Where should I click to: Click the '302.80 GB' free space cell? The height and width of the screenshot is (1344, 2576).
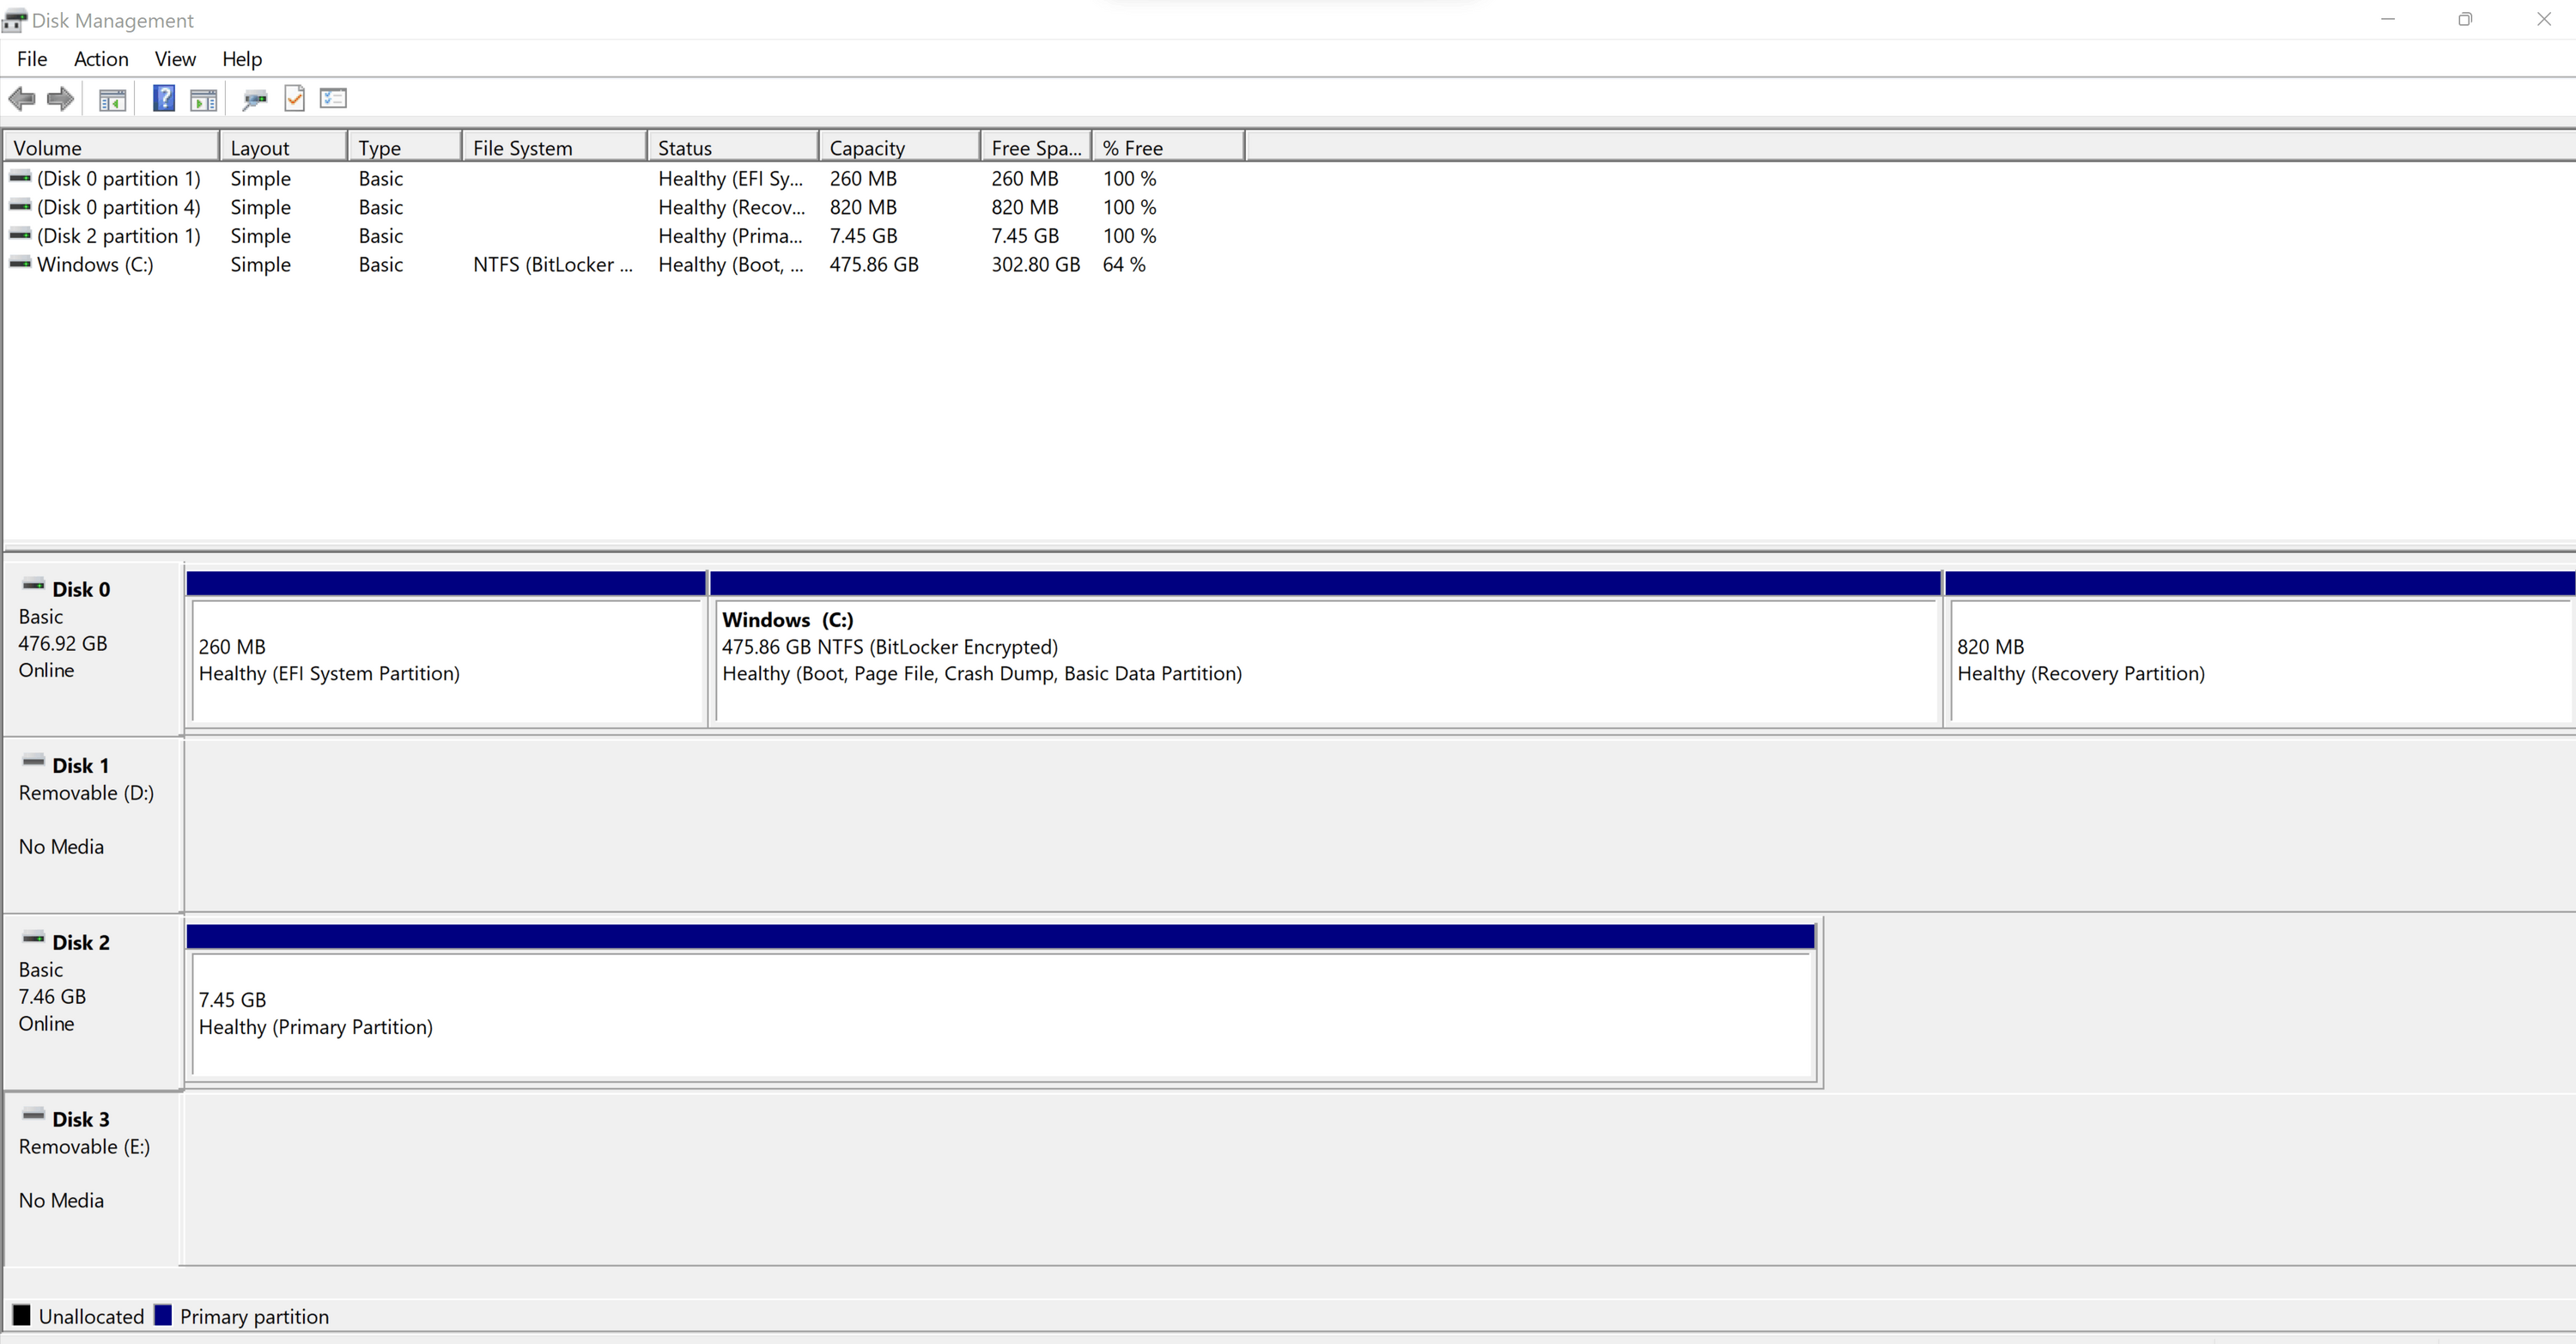pyautogui.click(x=1036, y=264)
